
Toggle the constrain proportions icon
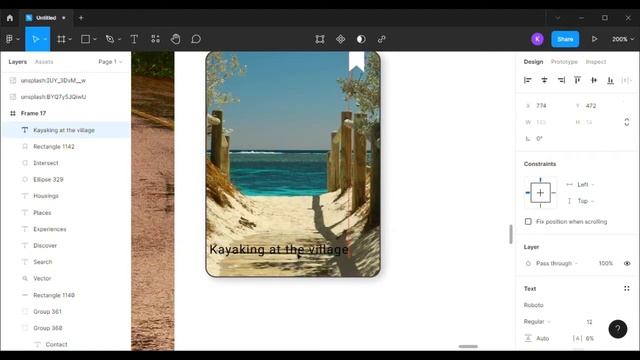[x=627, y=122]
